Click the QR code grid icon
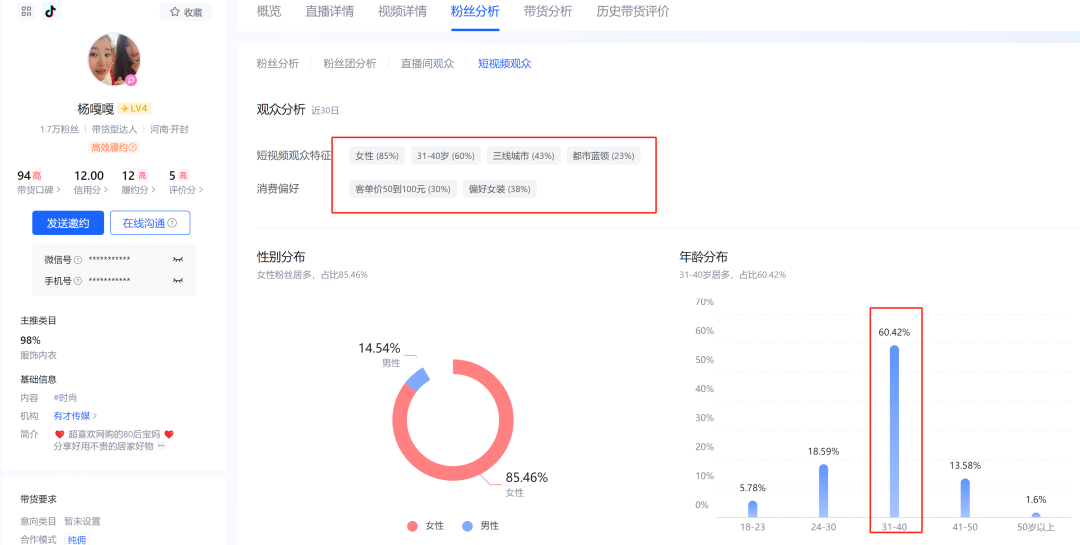Viewport: 1080px width, 545px height. tap(26, 12)
